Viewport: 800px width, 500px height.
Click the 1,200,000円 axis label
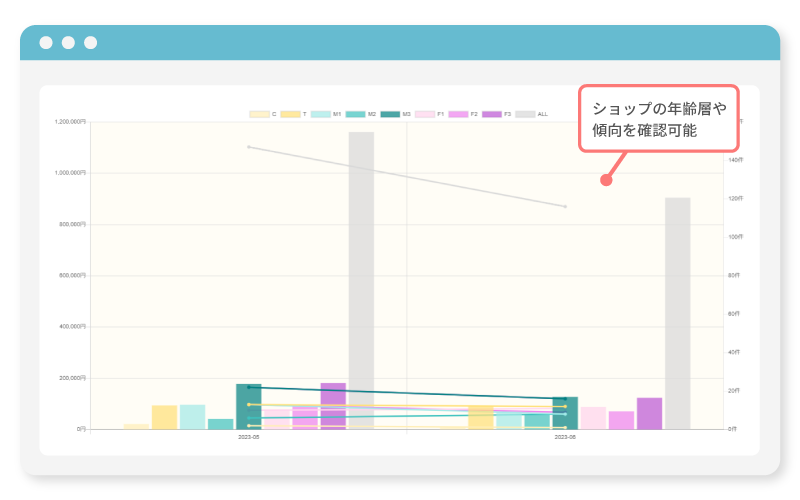point(70,122)
